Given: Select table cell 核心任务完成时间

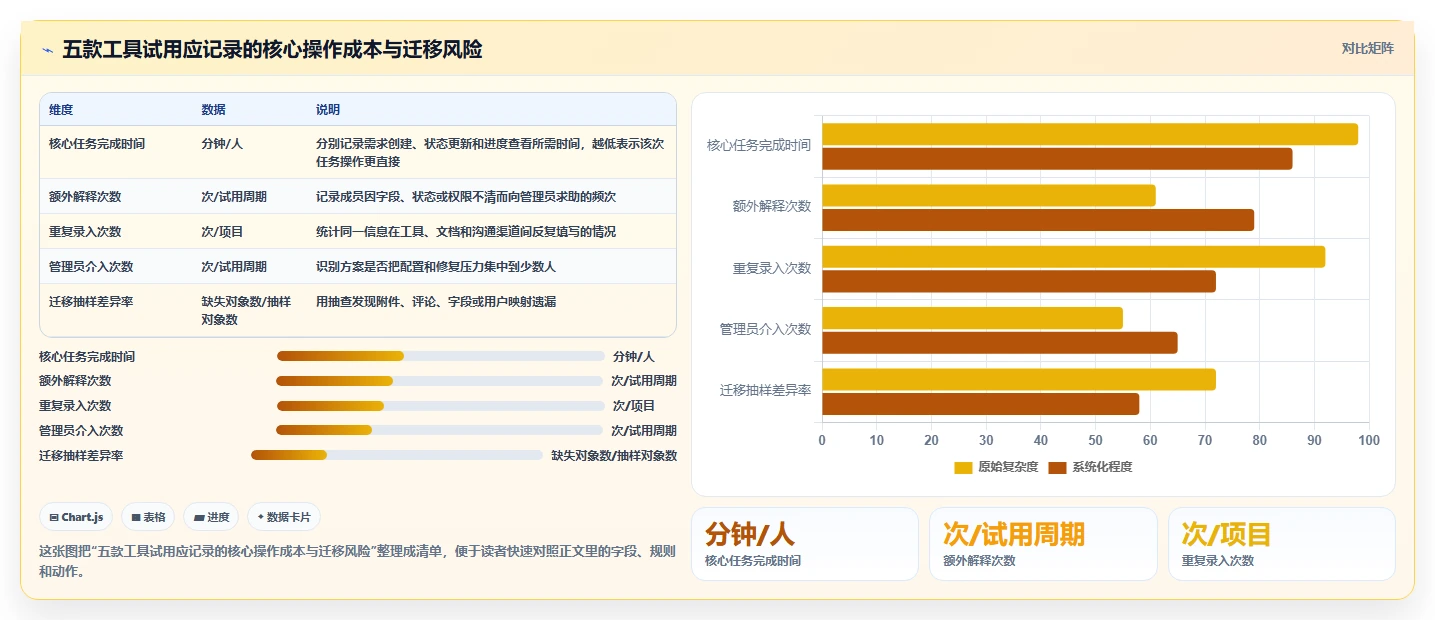Looking at the screenshot, I should (97, 144).
